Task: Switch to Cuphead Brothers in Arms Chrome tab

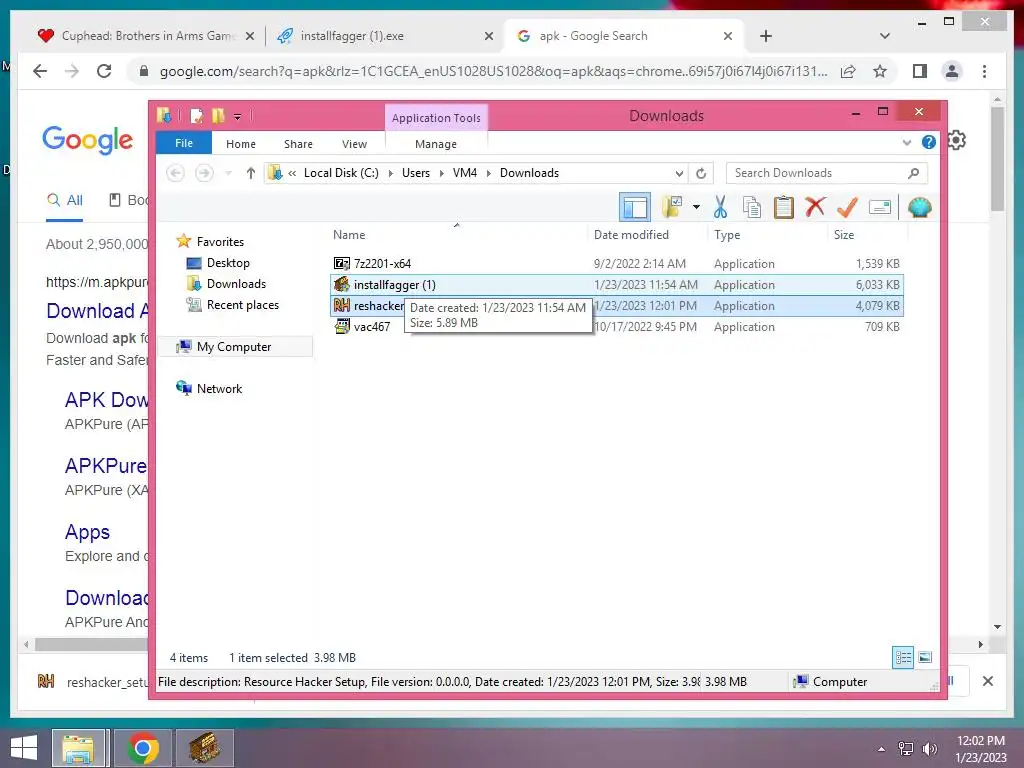Action: 145,36
